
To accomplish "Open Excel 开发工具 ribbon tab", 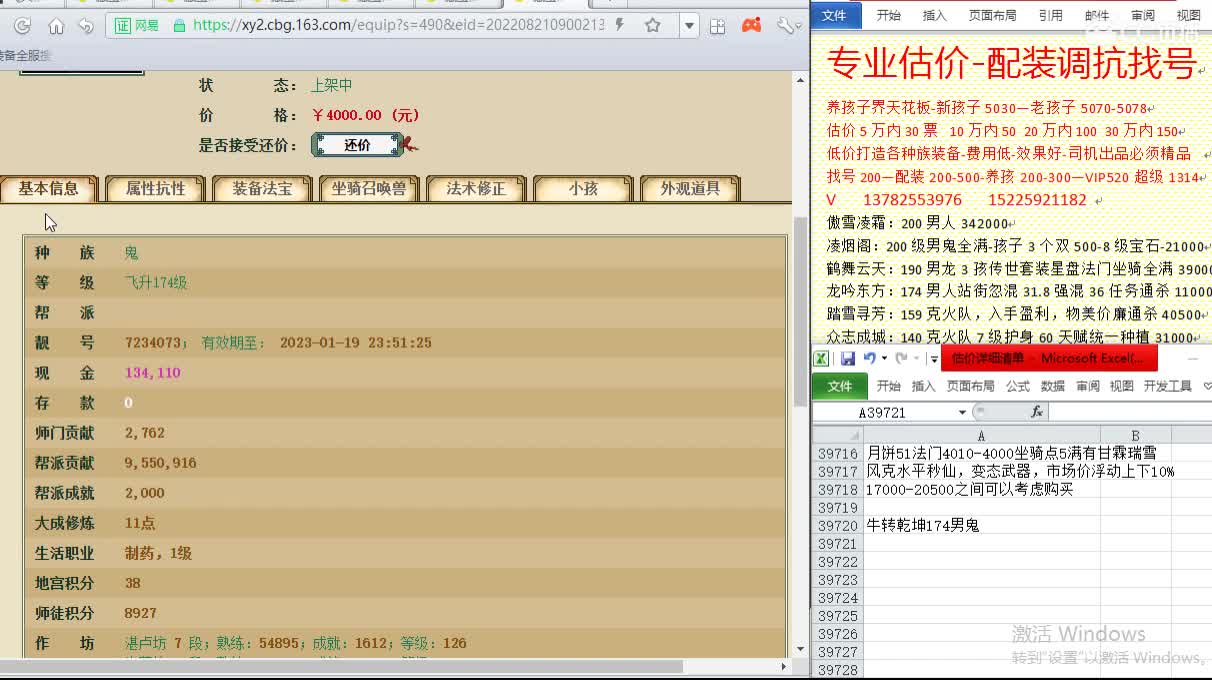I will 1168,386.
